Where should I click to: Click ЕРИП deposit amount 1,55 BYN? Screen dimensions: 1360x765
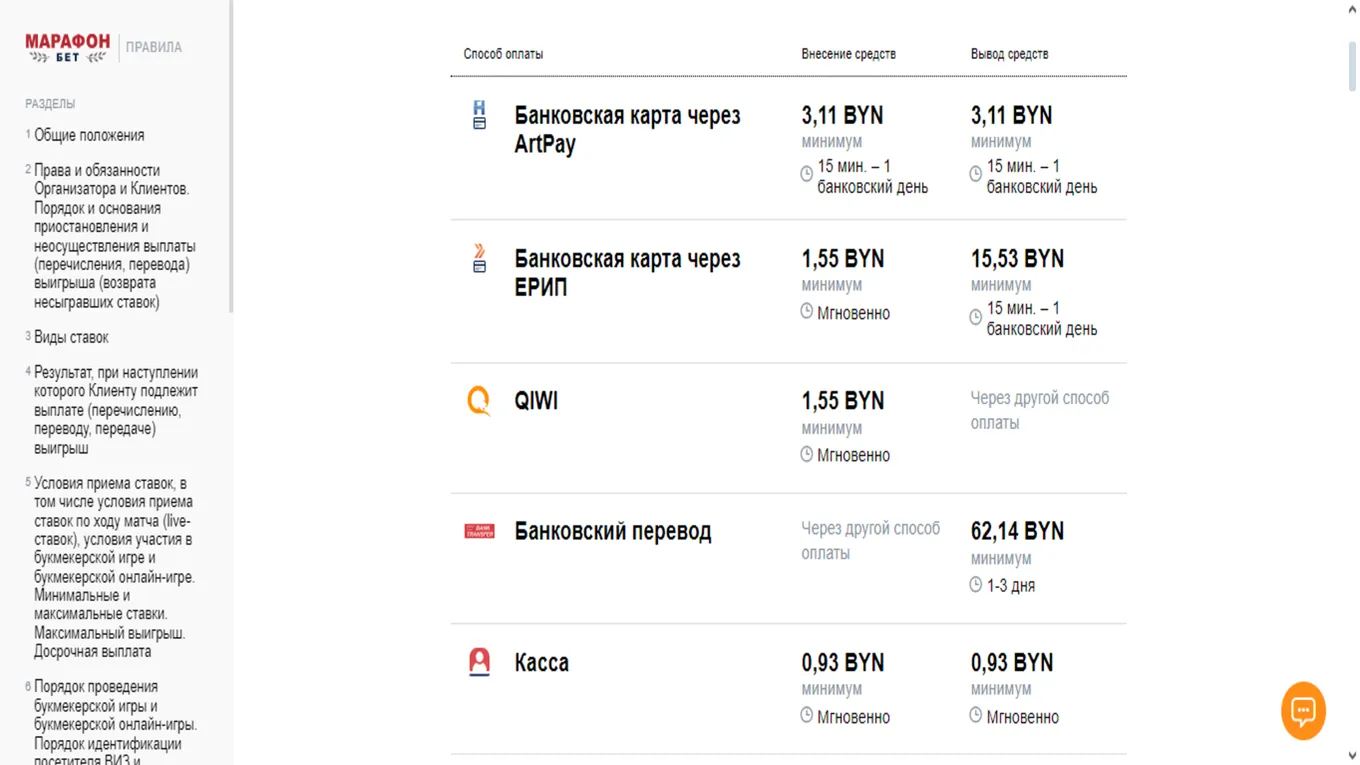(x=842, y=258)
